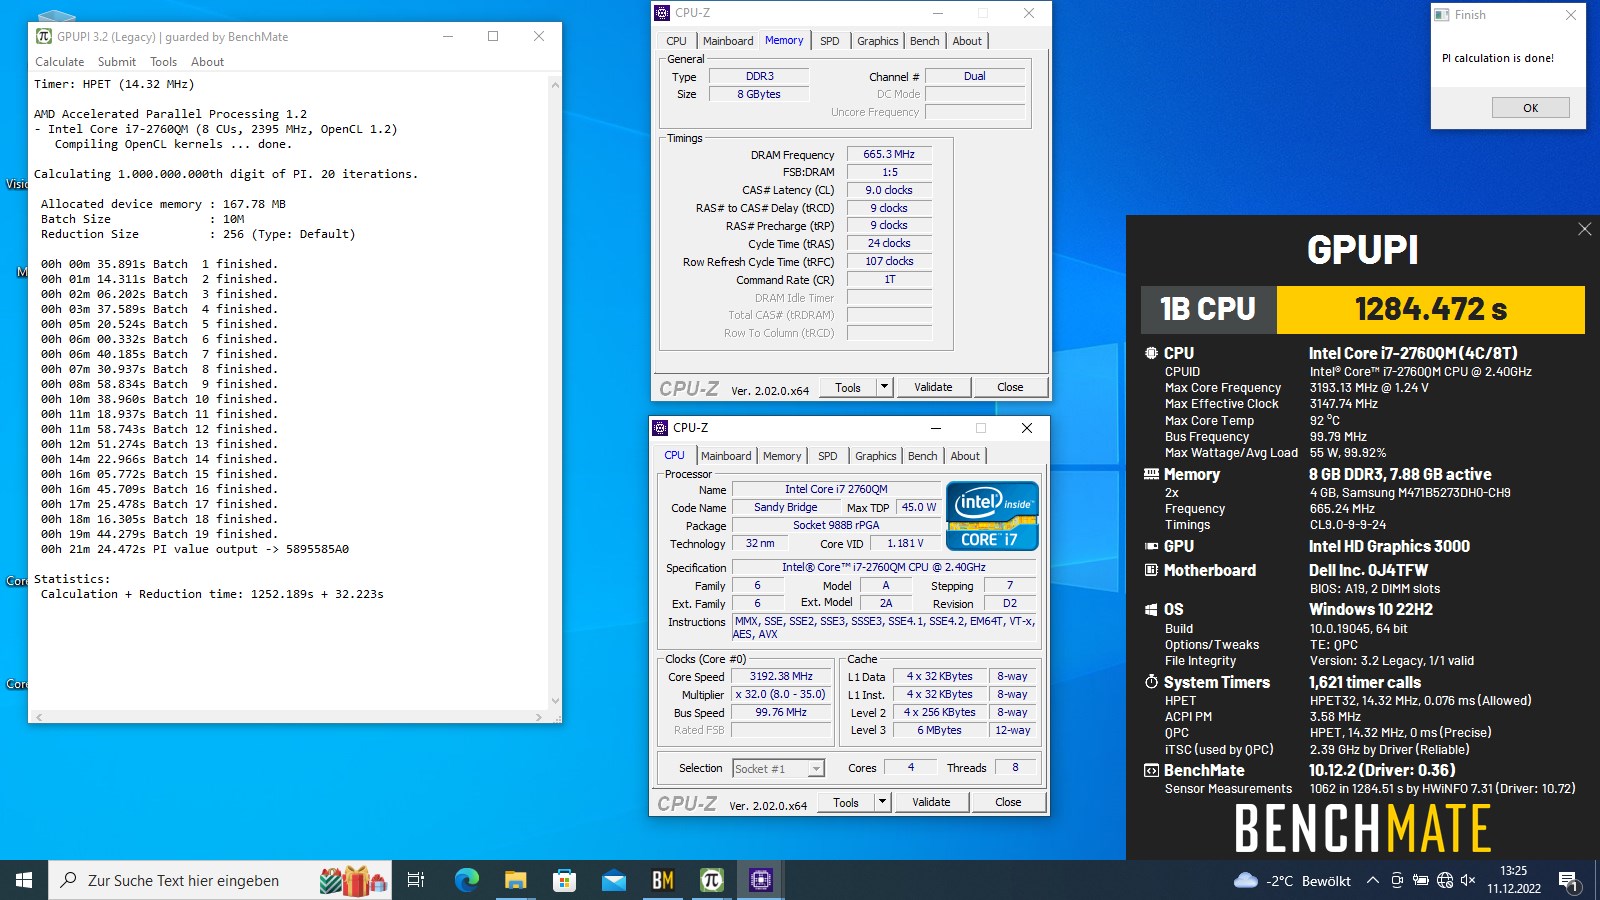Image resolution: width=1600 pixels, height=900 pixels.
Task: Click Validate button in lower CPU-Z
Action: point(931,802)
